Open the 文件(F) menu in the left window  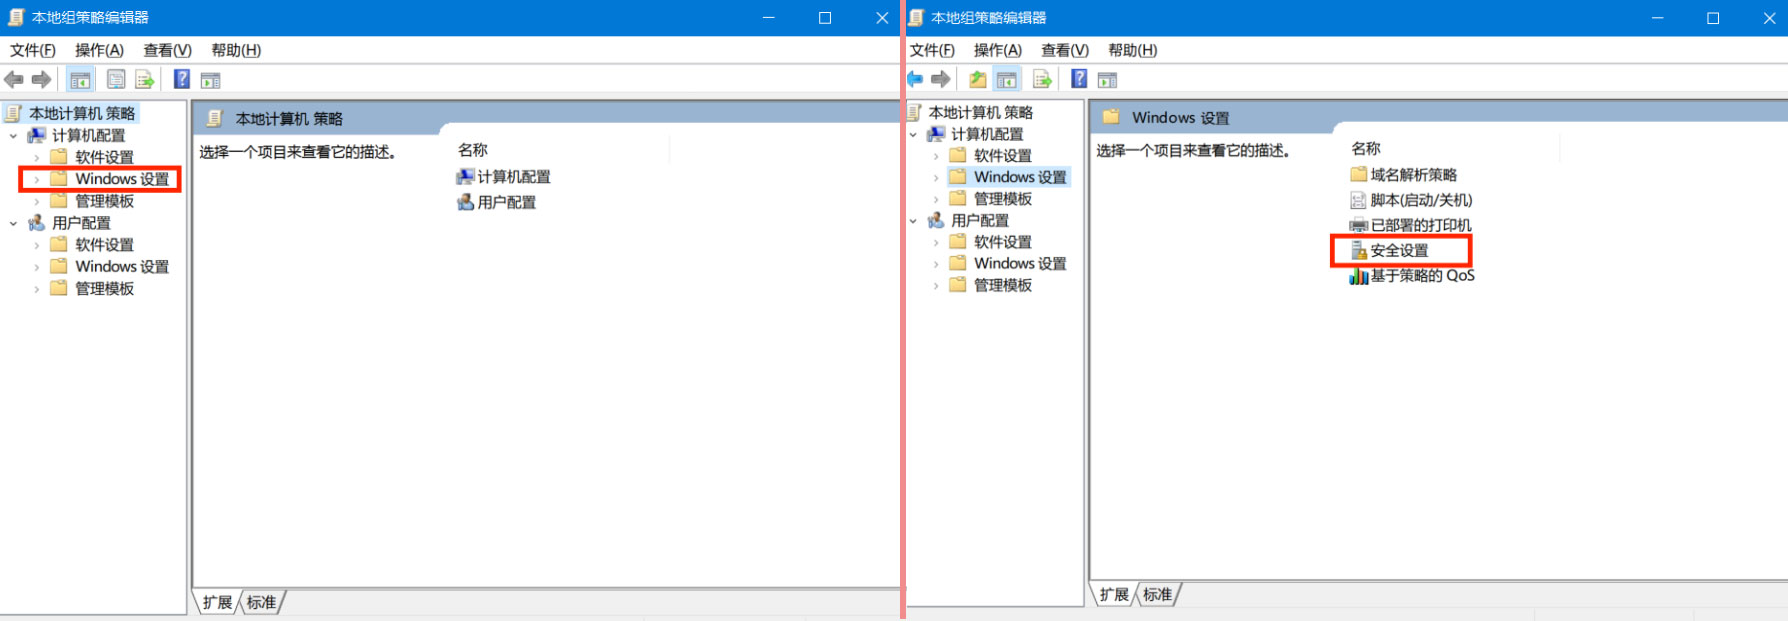33,50
